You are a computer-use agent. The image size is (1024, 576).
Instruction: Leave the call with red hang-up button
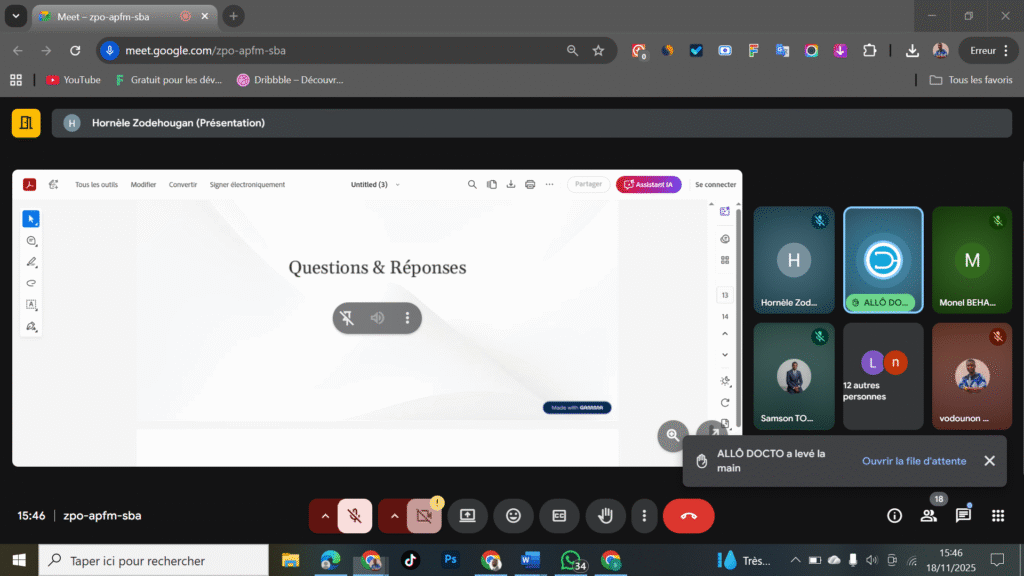tap(688, 516)
